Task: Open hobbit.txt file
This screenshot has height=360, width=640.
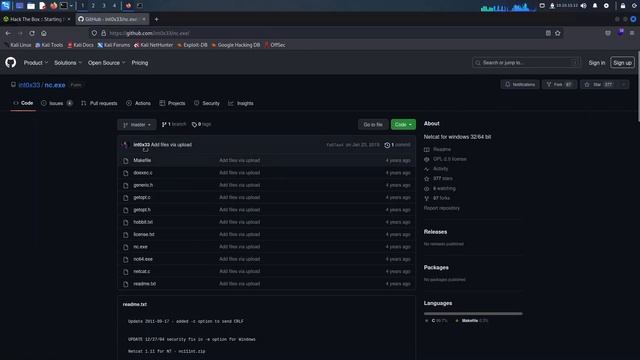Action: pyautogui.click(x=143, y=222)
